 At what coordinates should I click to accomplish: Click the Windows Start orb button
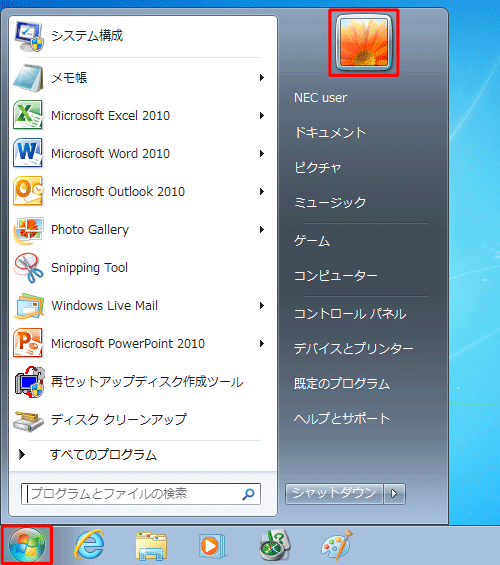27,545
